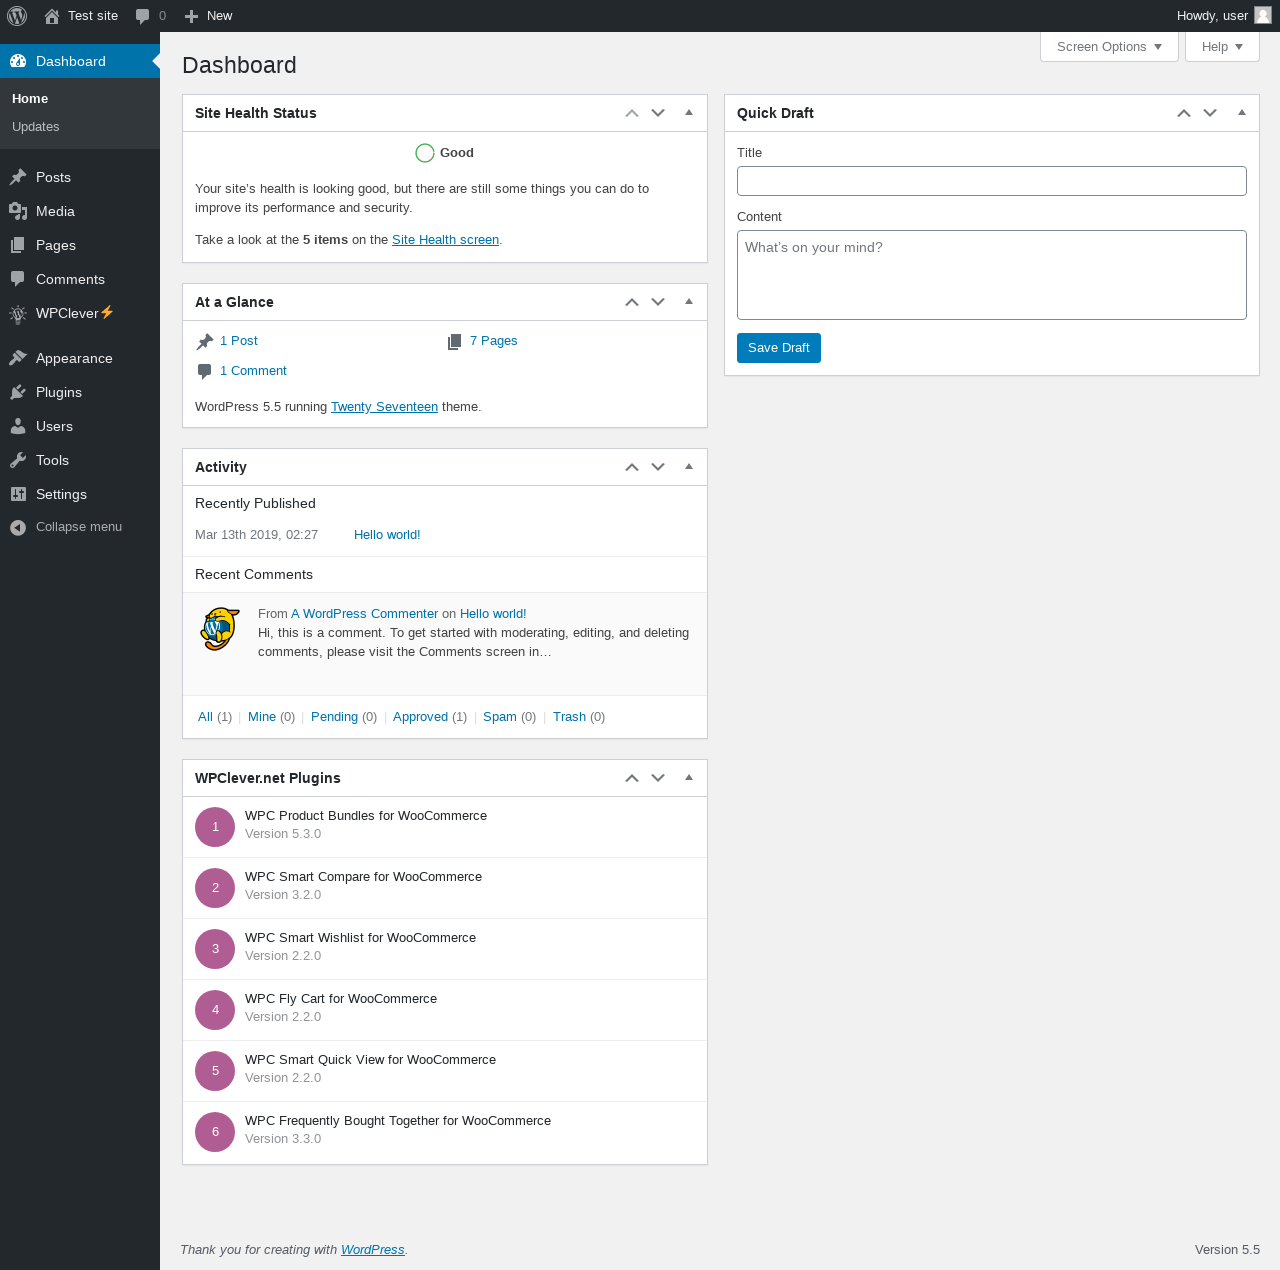Move Site Health Status widget down
Image resolution: width=1280 pixels, height=1270 pixels.
coord(658,113)
